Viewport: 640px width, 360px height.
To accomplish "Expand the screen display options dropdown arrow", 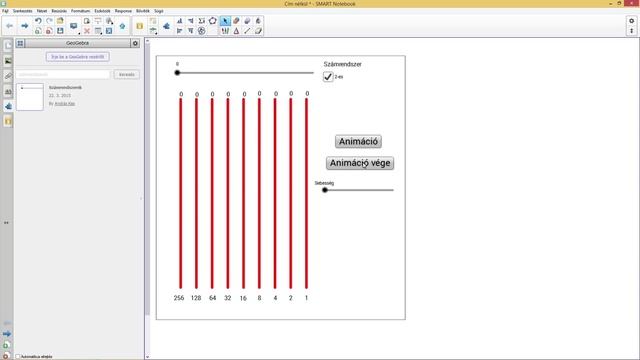I will [x=79, y=33].
